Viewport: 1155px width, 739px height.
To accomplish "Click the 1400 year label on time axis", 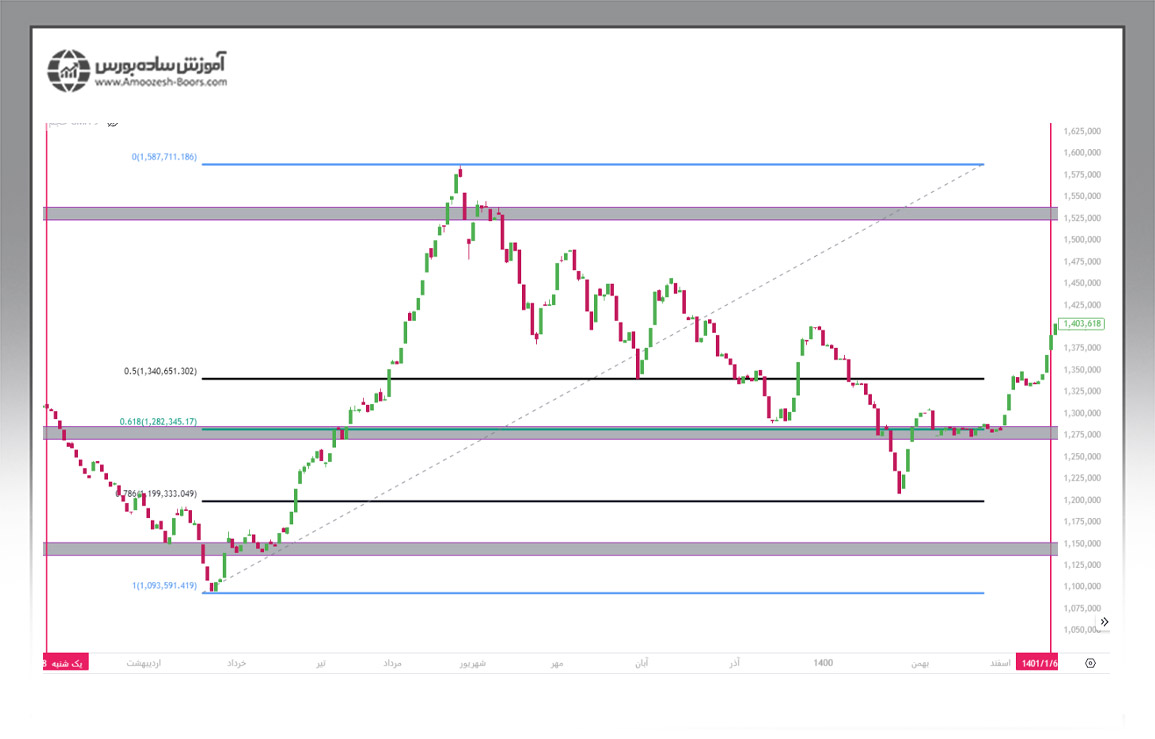I will pos(823,663).
